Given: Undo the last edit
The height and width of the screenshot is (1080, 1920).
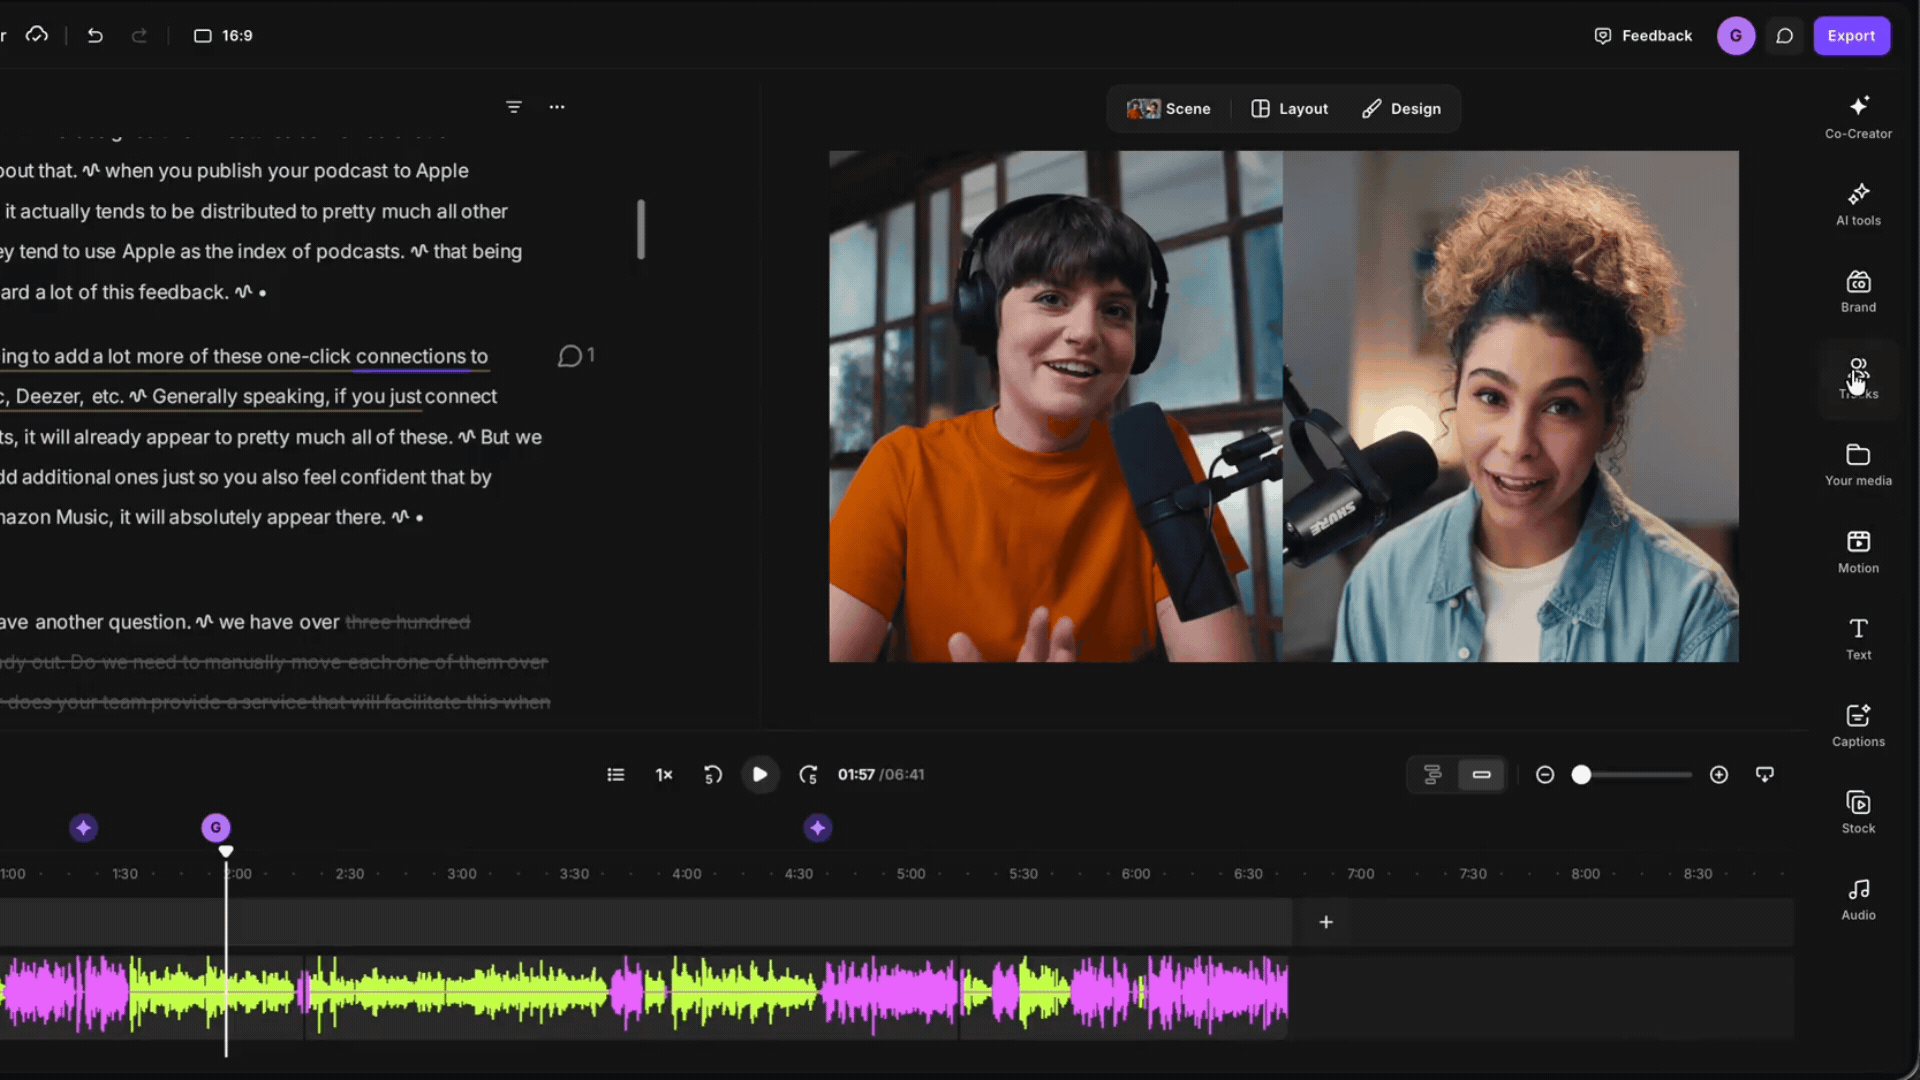Looking at the screenshot, I should [95, 35].
